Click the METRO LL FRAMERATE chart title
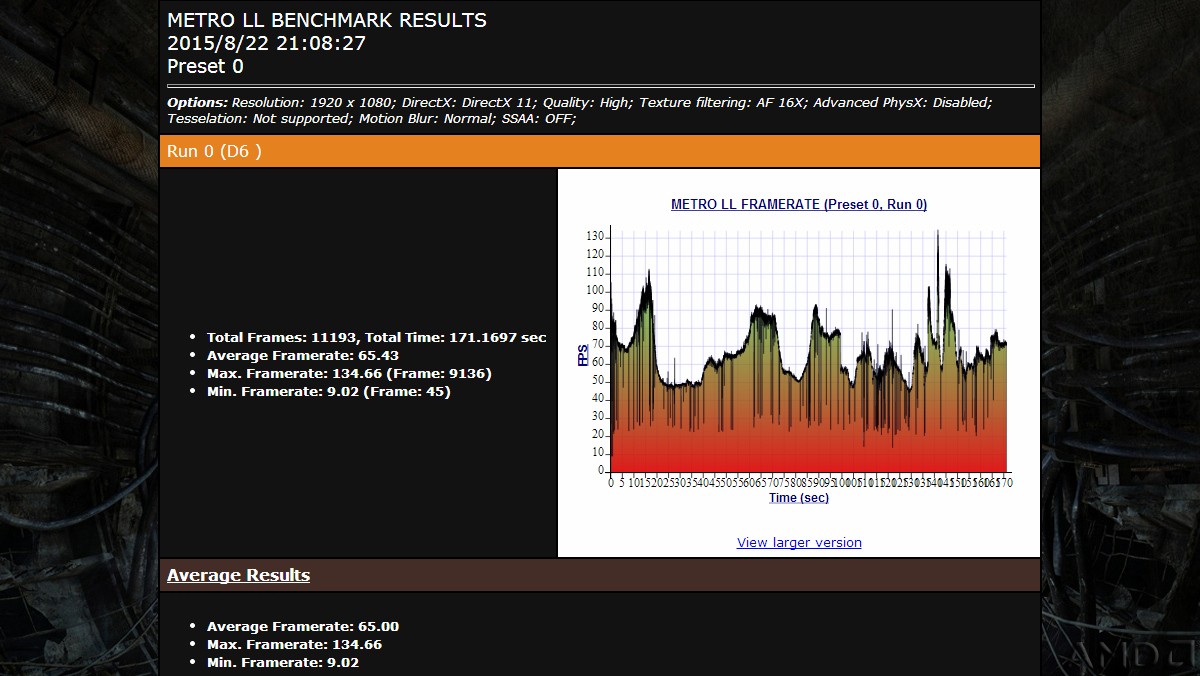 799,204
